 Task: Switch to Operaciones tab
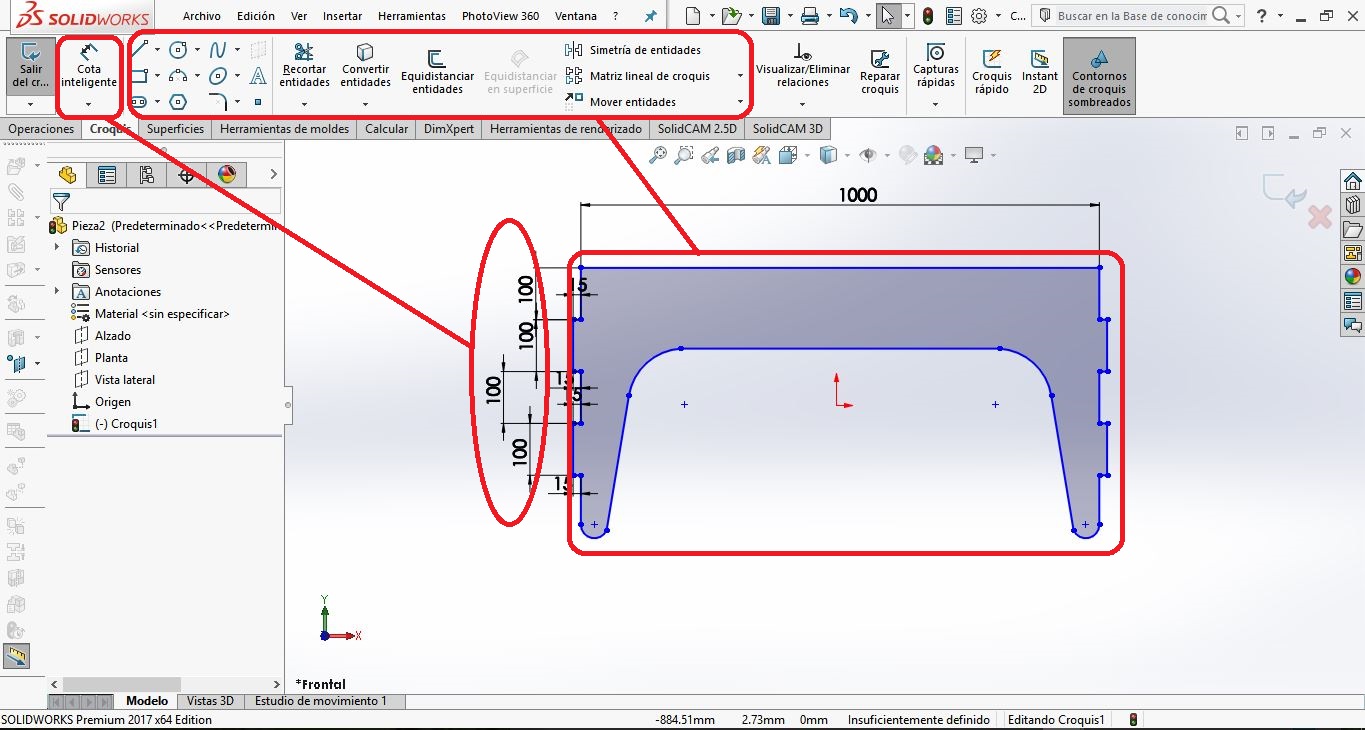[41, 129]
